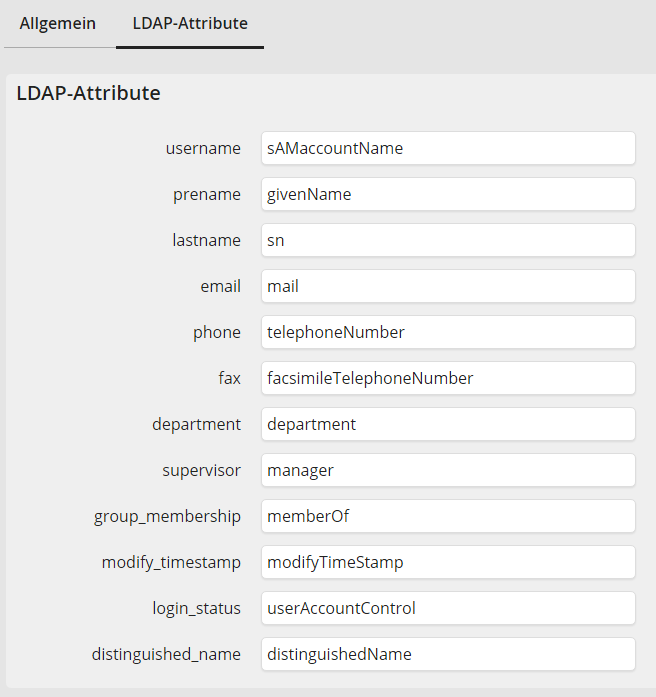Click the telephoneNumber phone input field
The image size is (656, 697).
[448, 332]
